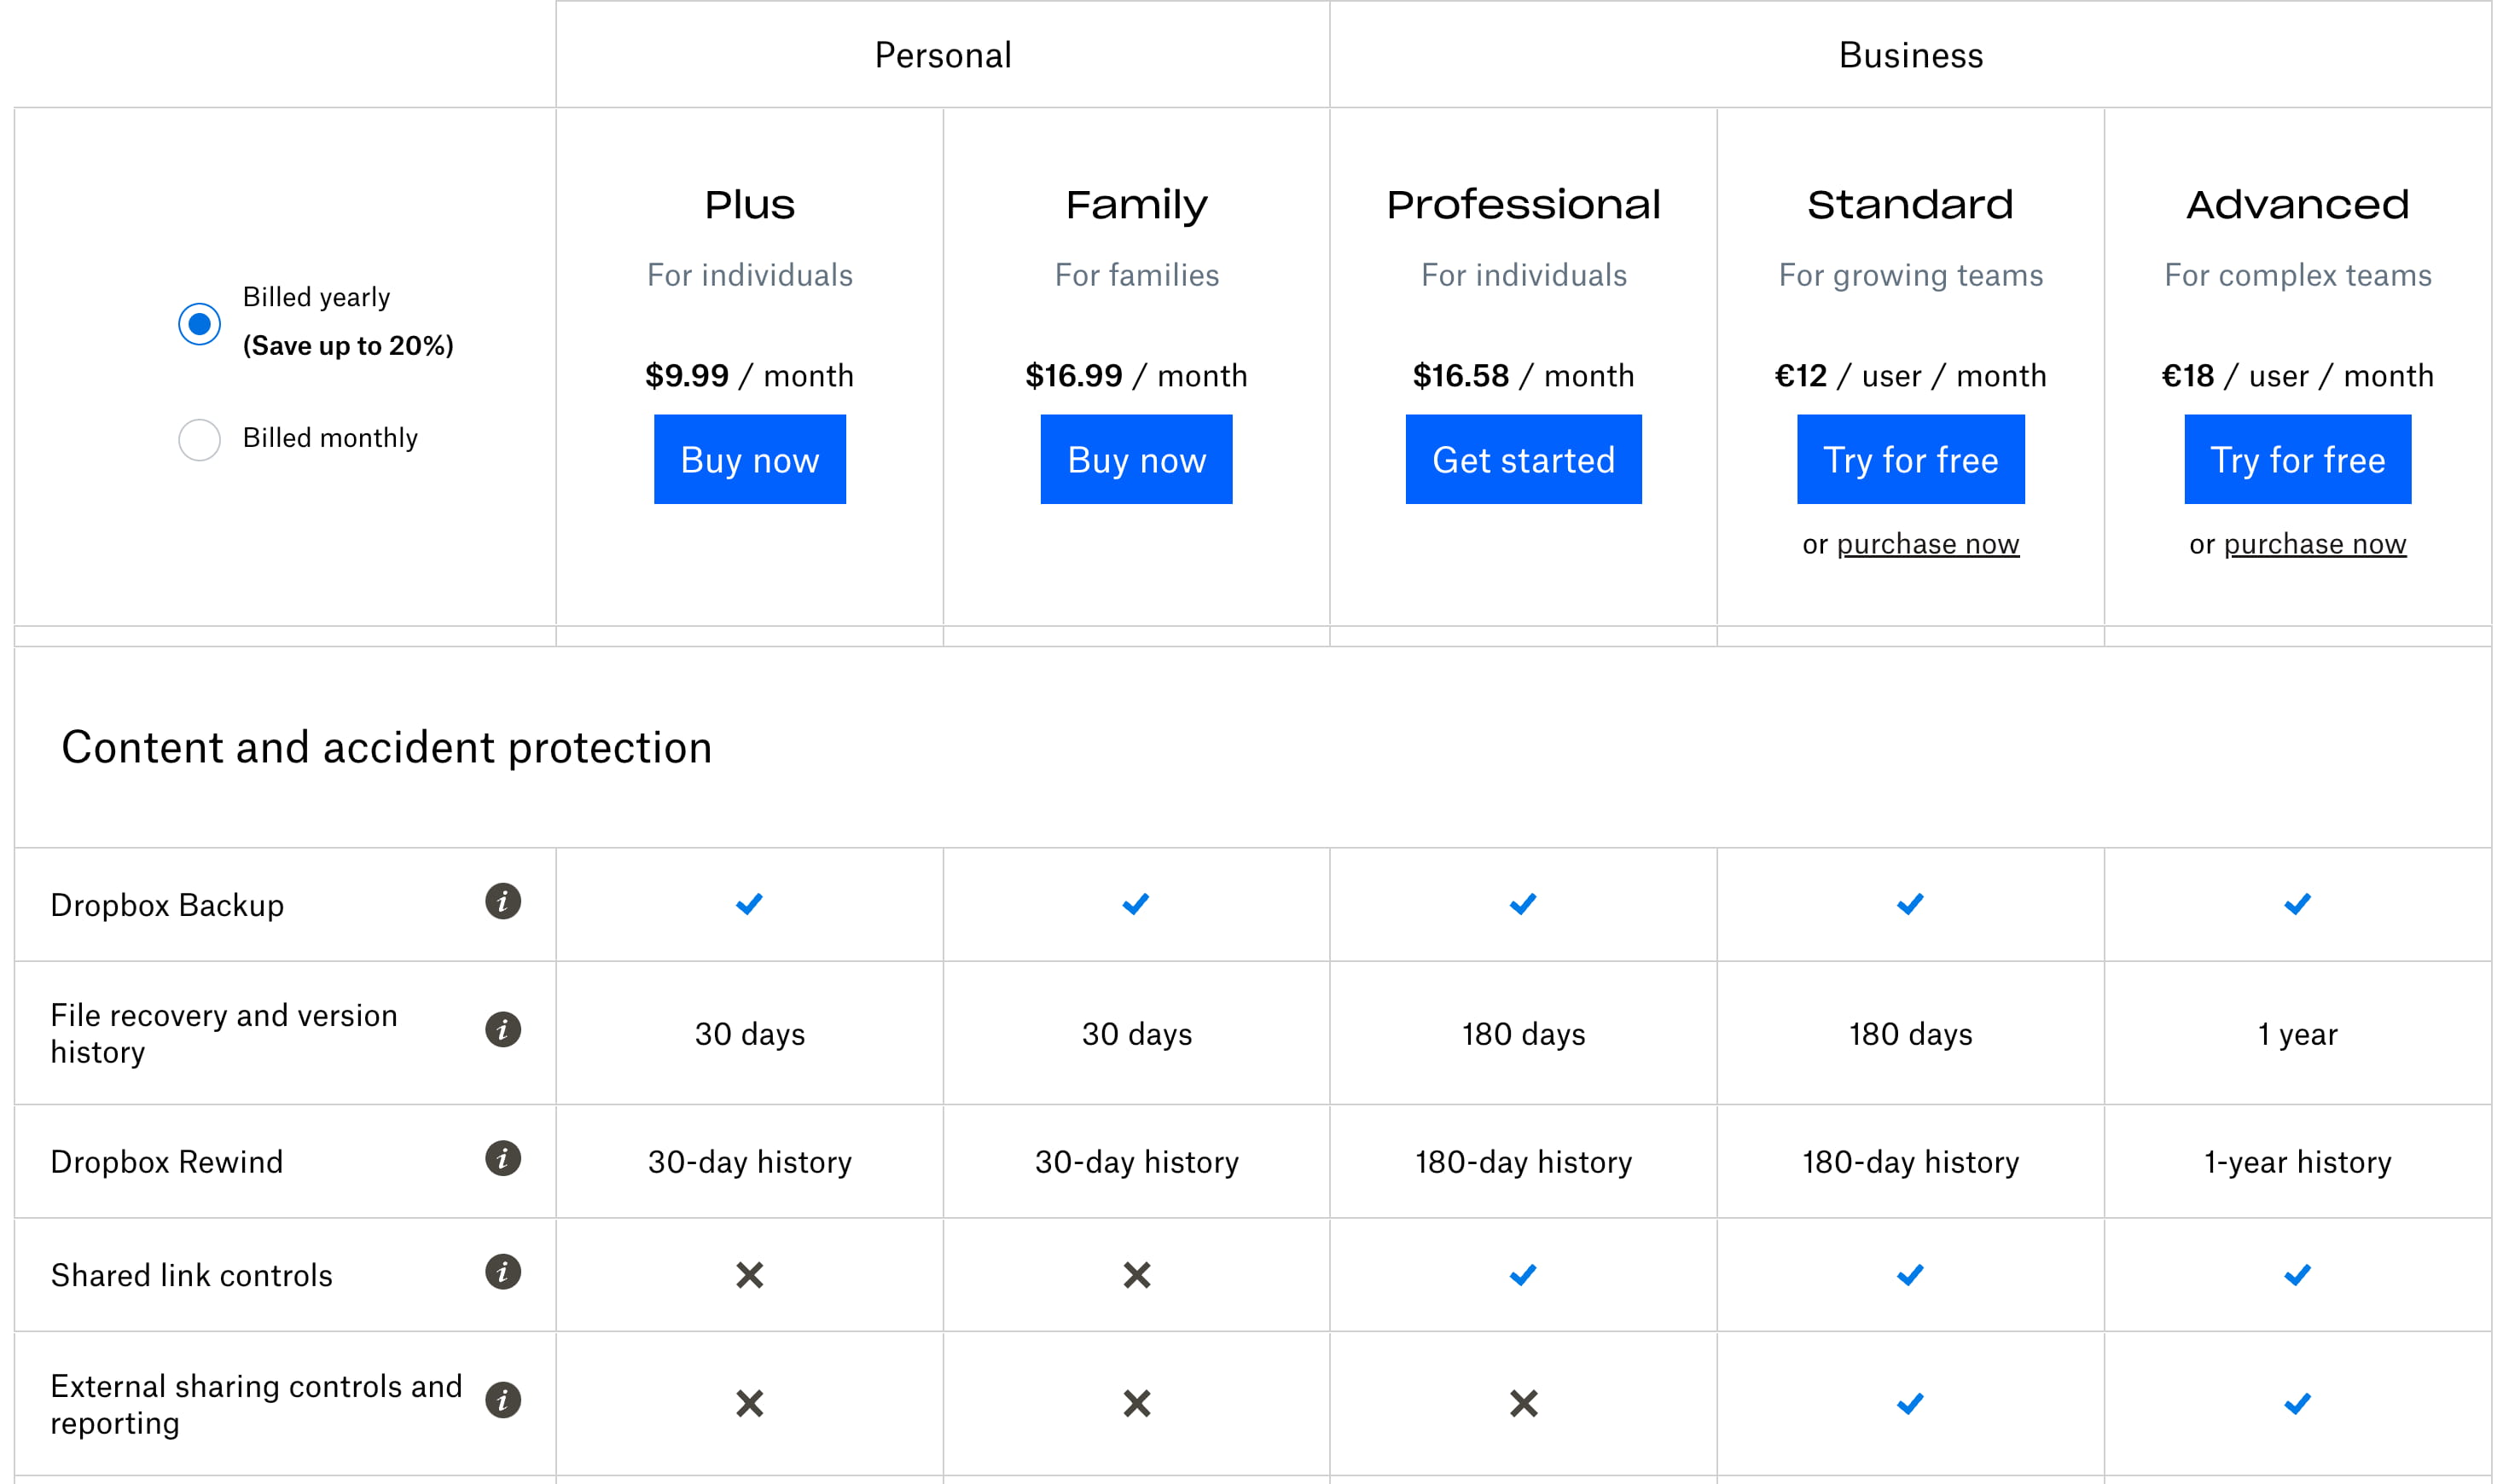The width and height of the screenshot is (2503, 1484).
Task: Start the Standard plan free trial
Action: 1910,459
